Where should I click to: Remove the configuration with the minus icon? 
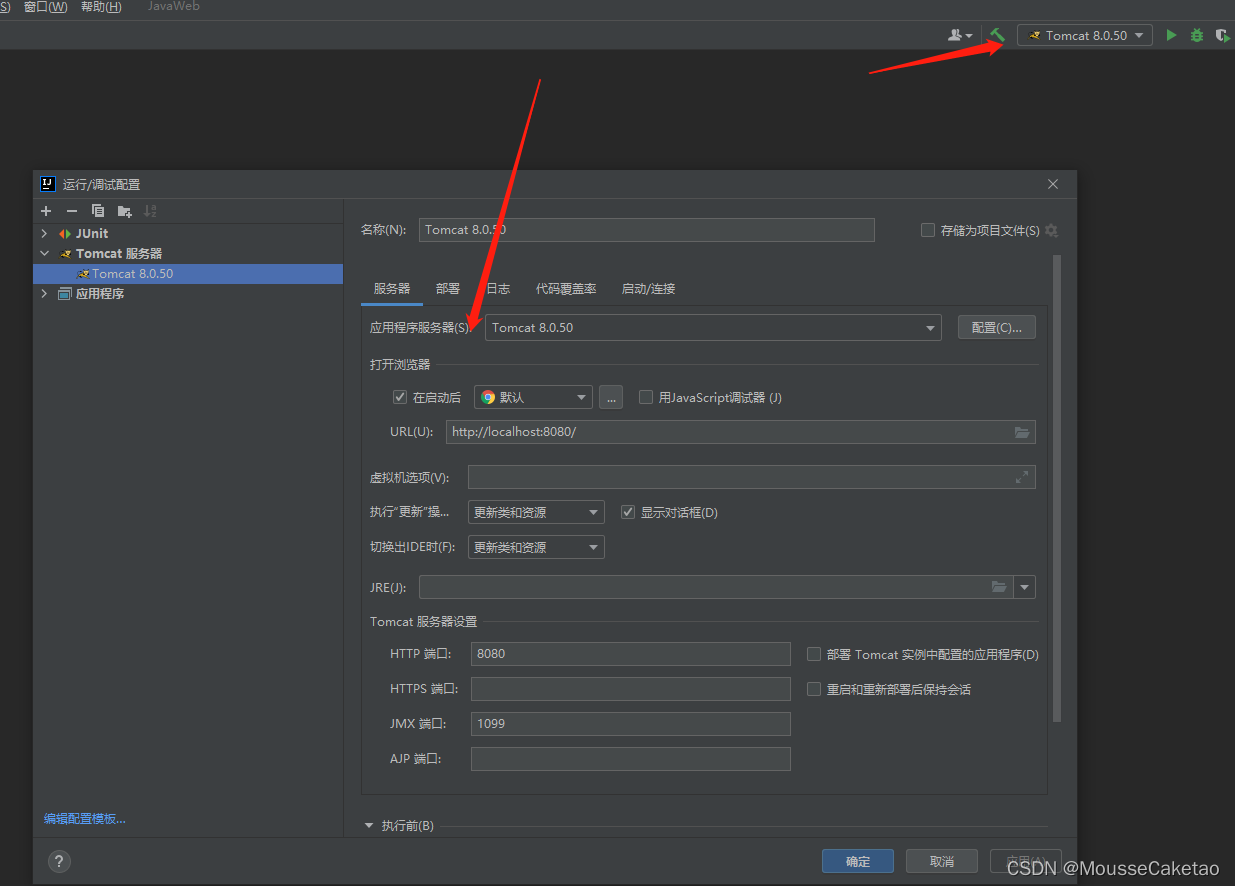pos(72,211)
